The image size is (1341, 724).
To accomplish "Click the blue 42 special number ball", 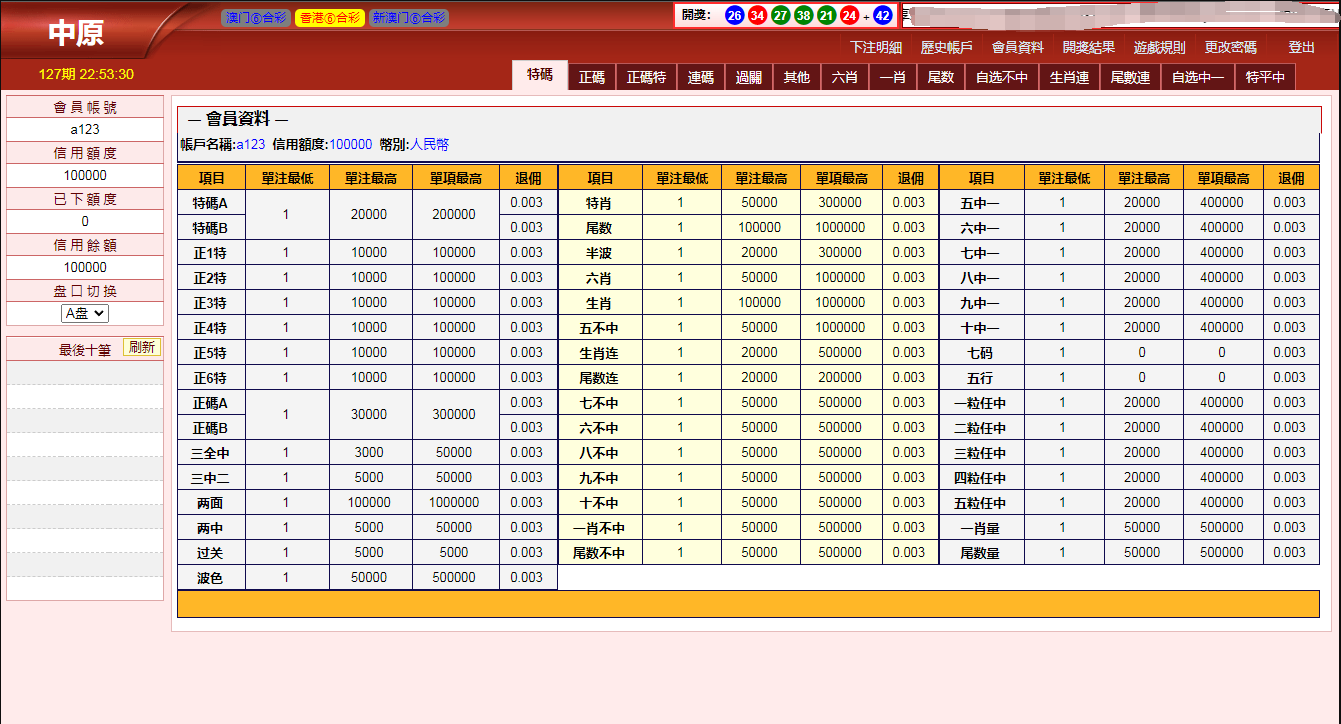I will (x=882, y=16).
